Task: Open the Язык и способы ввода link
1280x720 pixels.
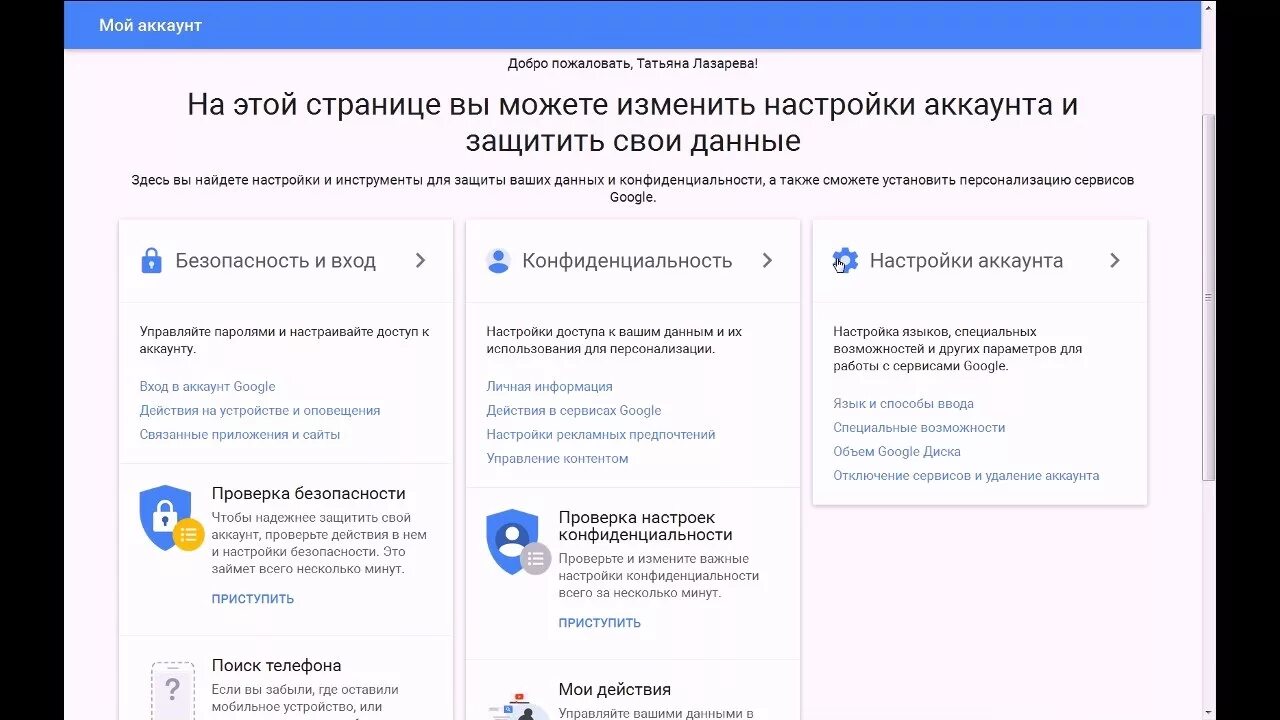Action: (x=903, y=404)
